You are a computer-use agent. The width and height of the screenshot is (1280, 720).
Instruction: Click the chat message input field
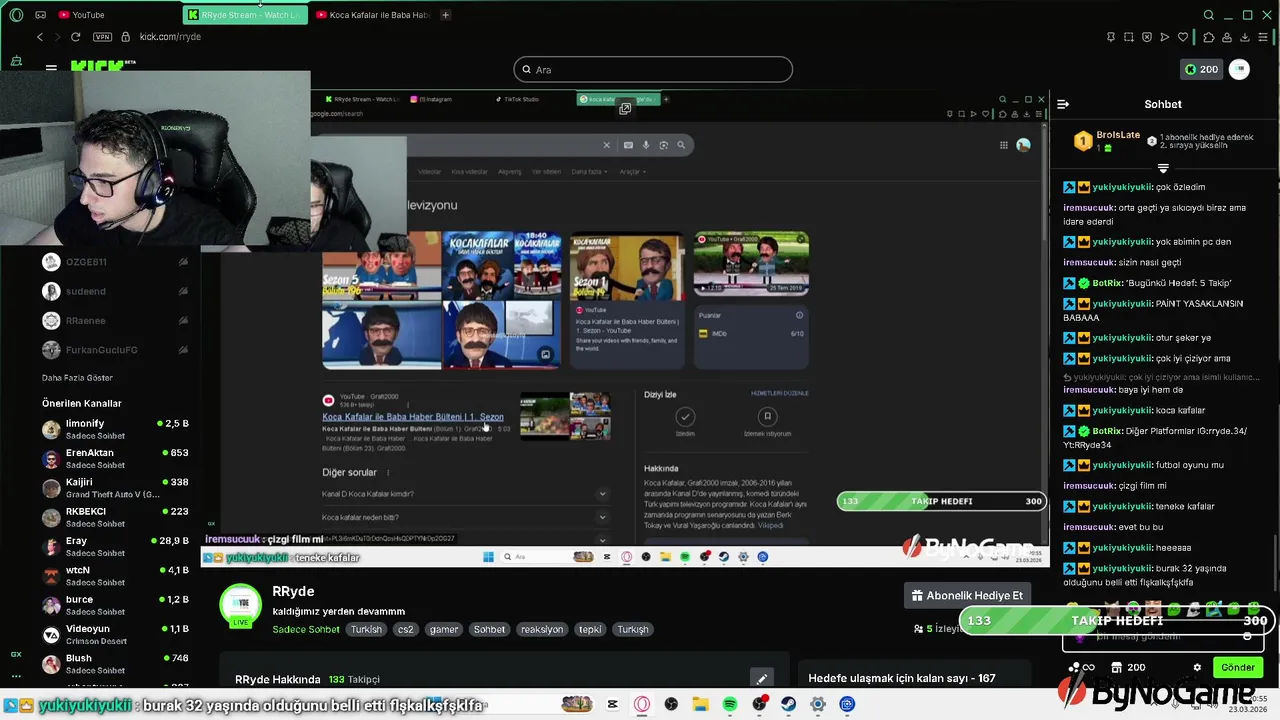pos(1165,637)
